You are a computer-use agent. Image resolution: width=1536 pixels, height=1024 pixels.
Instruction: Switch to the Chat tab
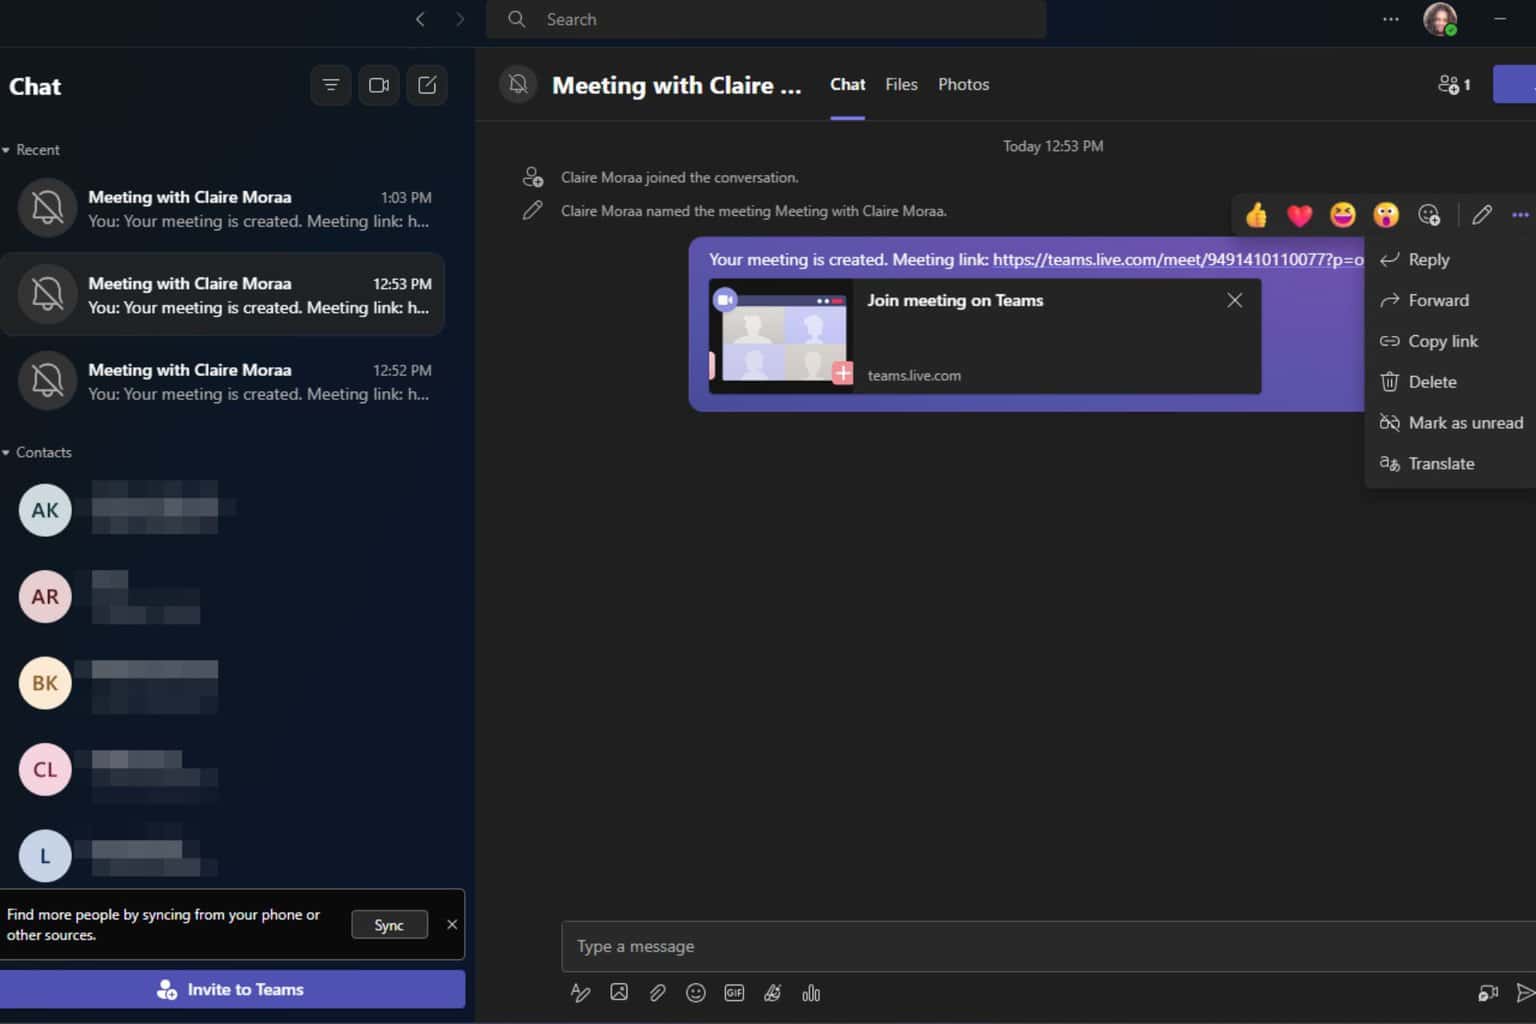click(847, 84)
